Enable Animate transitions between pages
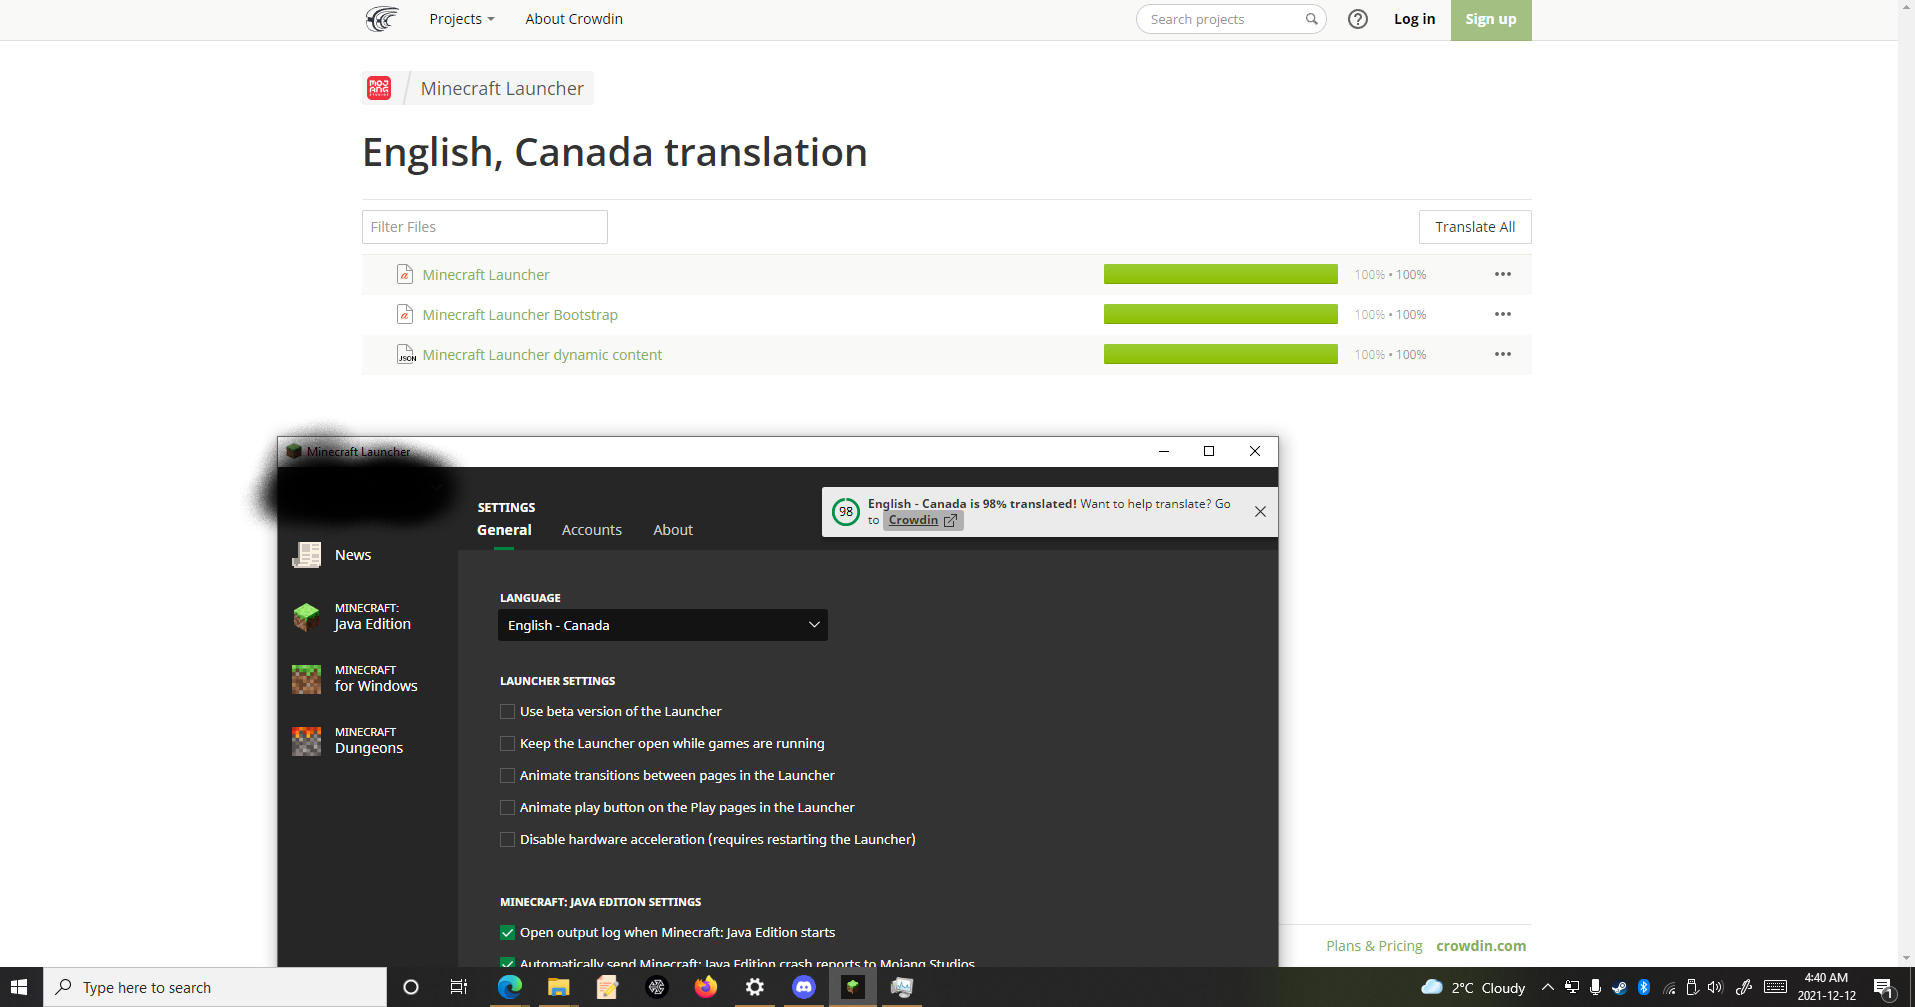Viewport: 1915px width, 1007px height. [508, 776]
